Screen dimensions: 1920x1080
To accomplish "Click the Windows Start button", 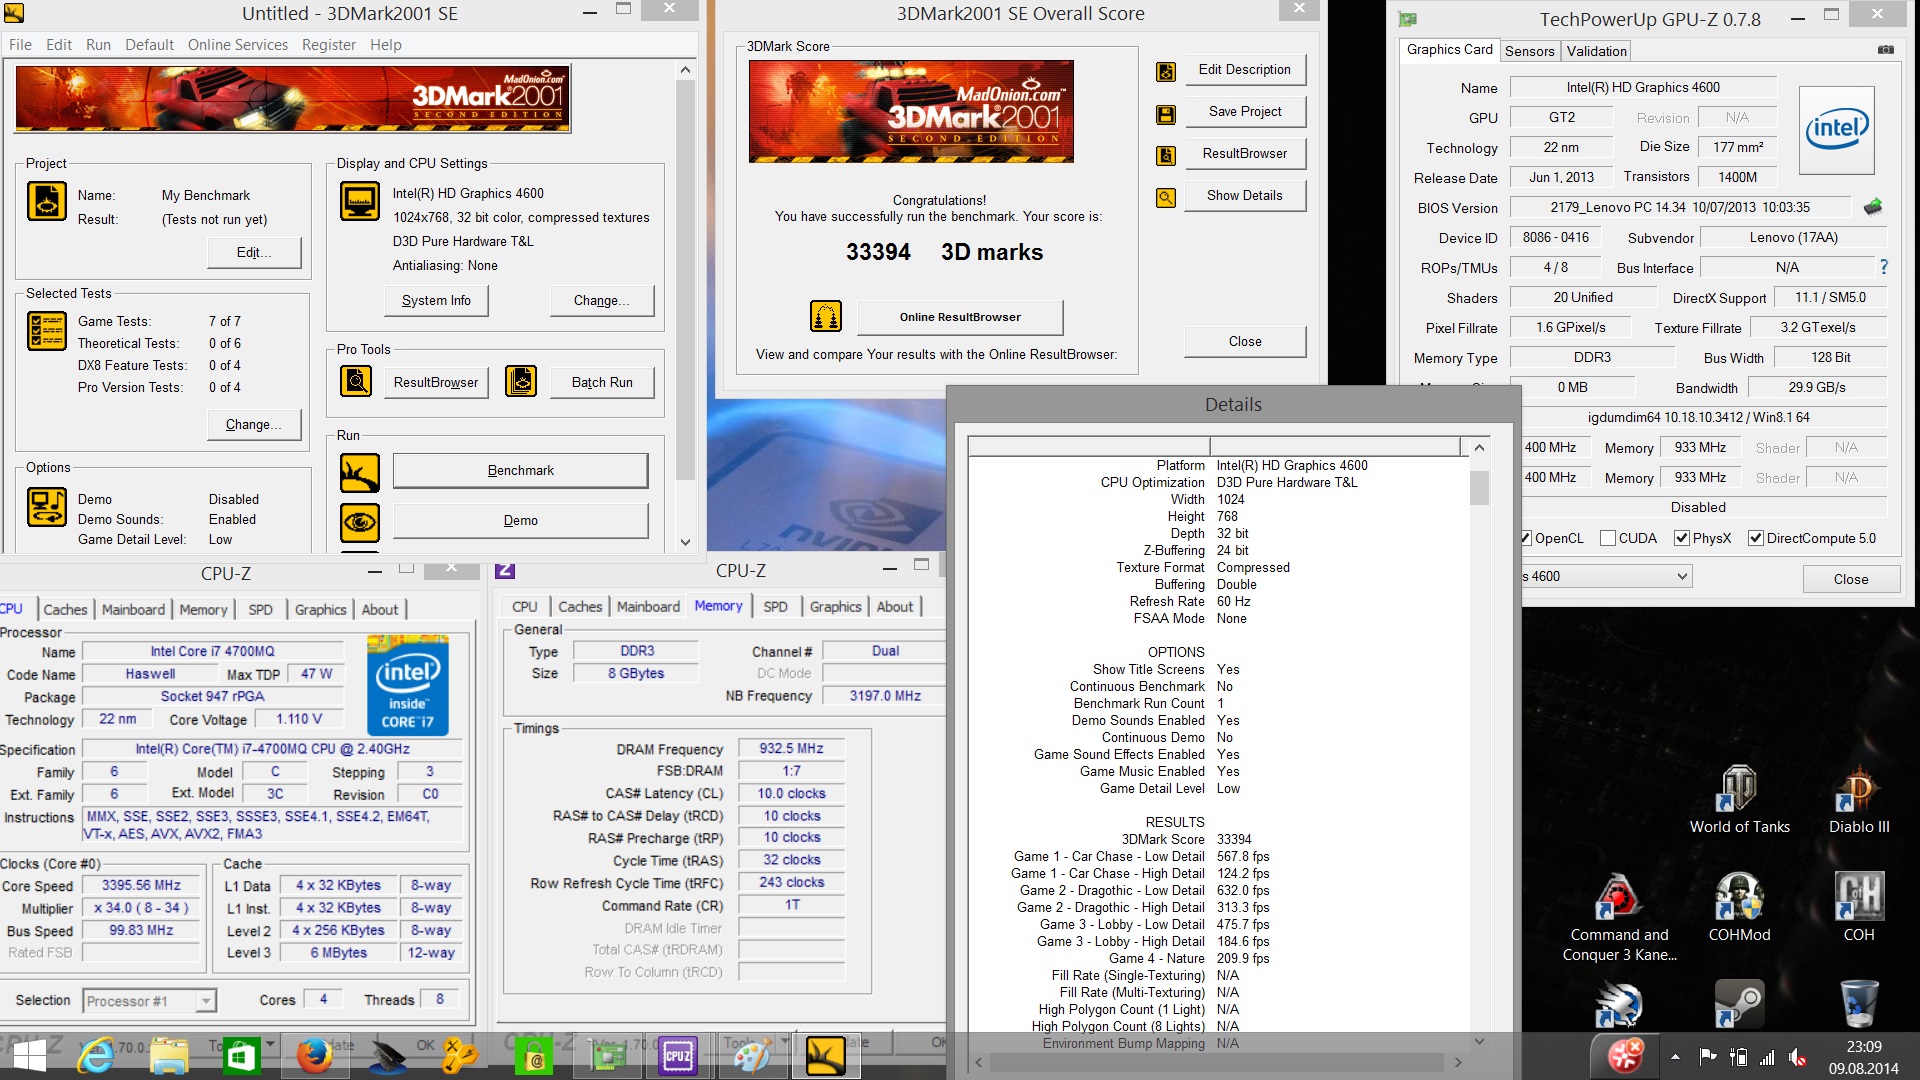I will [x=29, y=1056].
